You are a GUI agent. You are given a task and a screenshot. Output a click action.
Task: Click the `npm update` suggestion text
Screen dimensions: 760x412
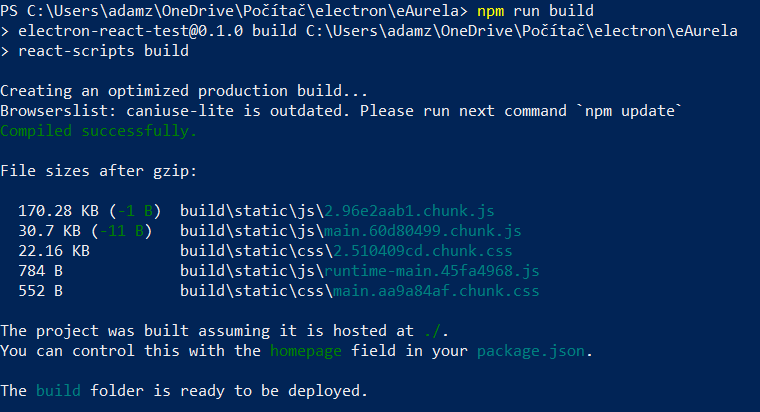pos(630,111)
